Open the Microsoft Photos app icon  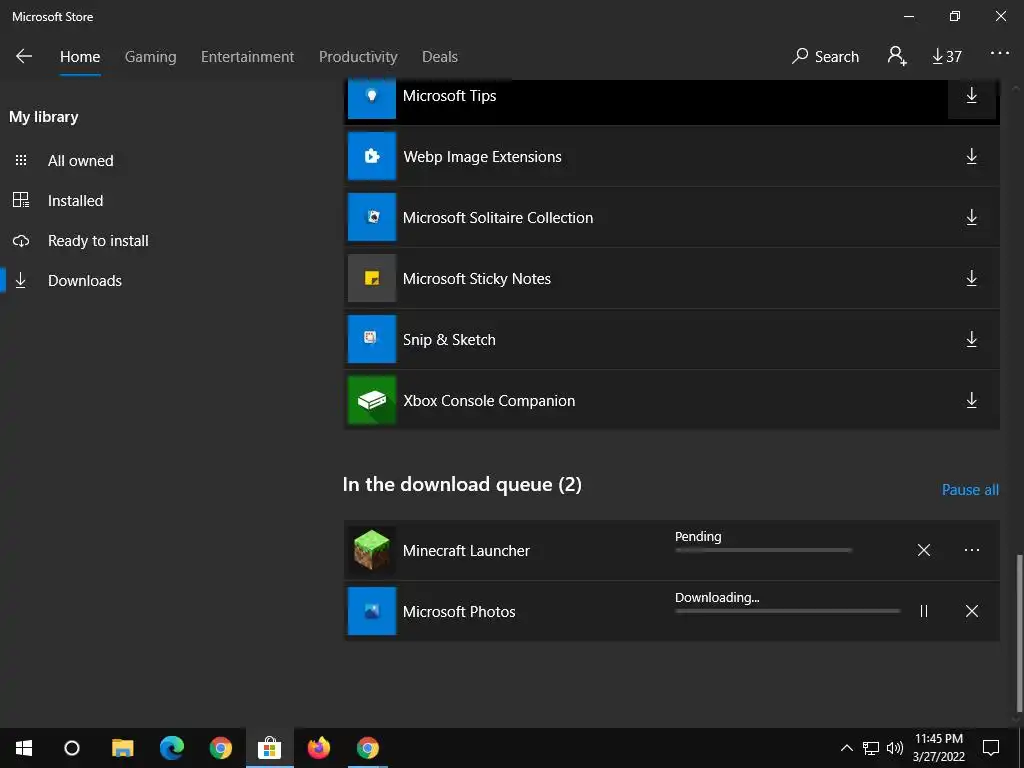coord(372,611)
